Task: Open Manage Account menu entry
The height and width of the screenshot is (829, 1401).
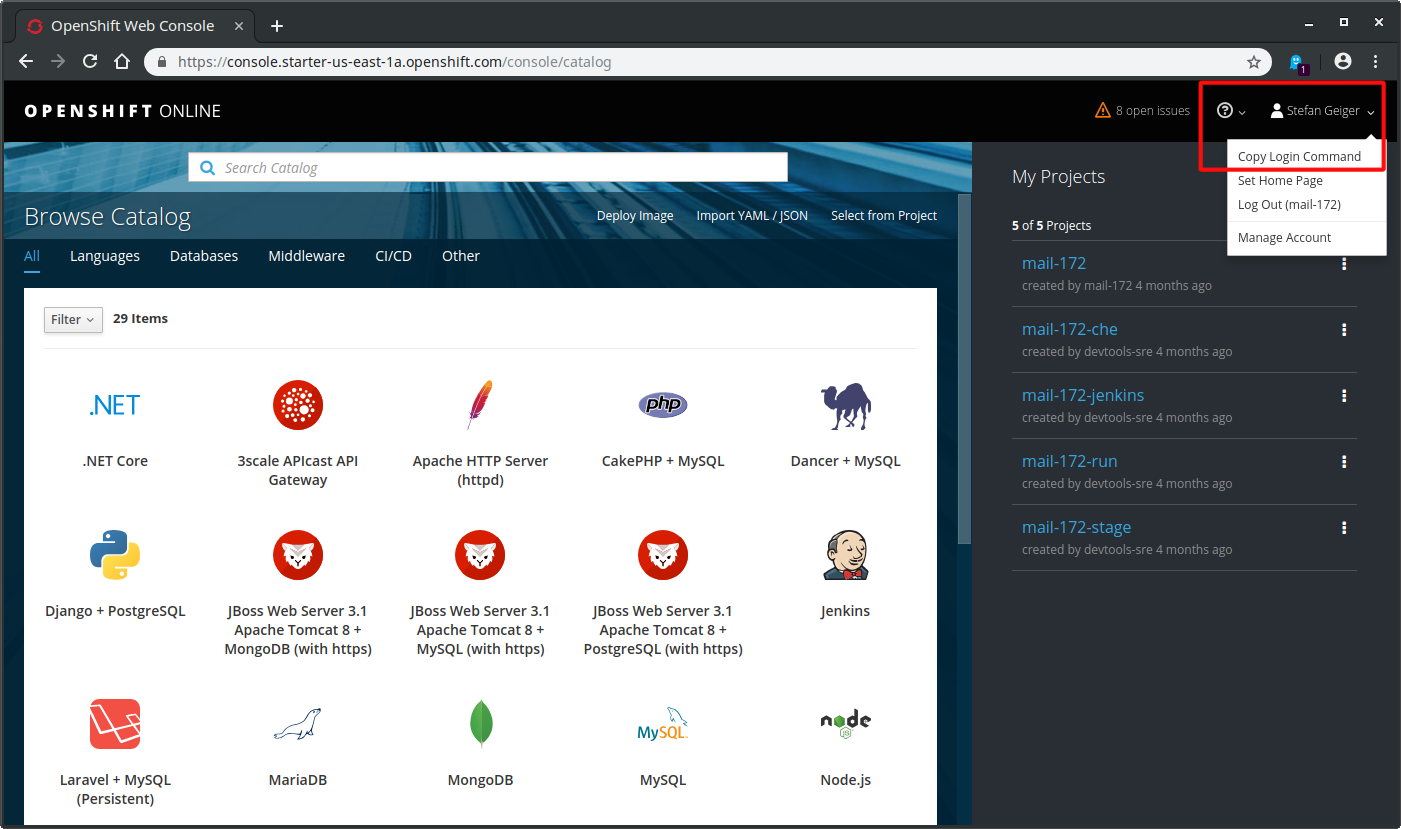Action: click(1284, 237)
